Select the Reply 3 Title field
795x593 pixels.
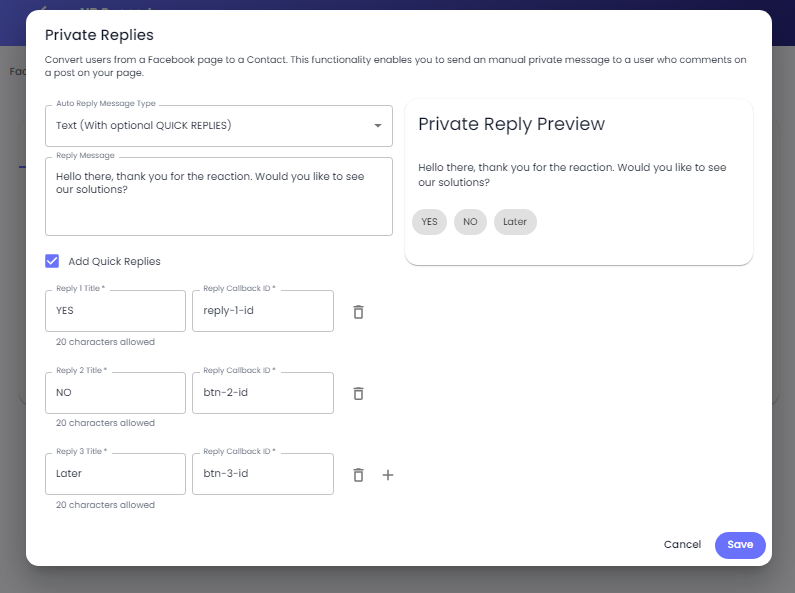pyautogui.click(x=116, y=474)
